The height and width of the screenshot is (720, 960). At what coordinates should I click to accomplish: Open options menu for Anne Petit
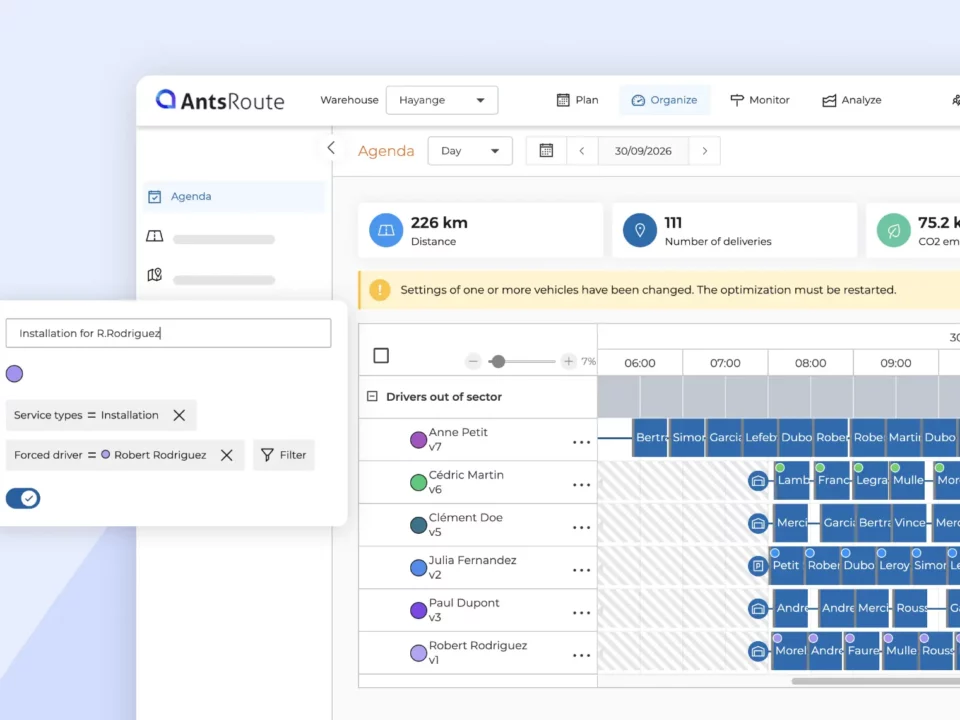pos(581,442)
